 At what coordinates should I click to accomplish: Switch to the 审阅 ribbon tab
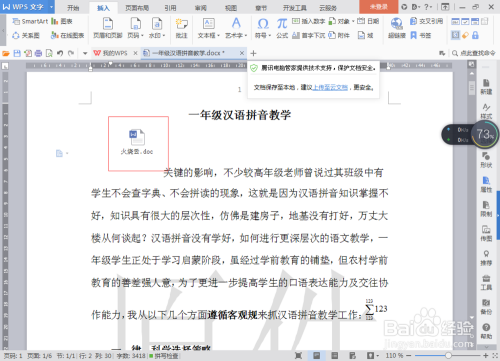(x=201, y=8)
